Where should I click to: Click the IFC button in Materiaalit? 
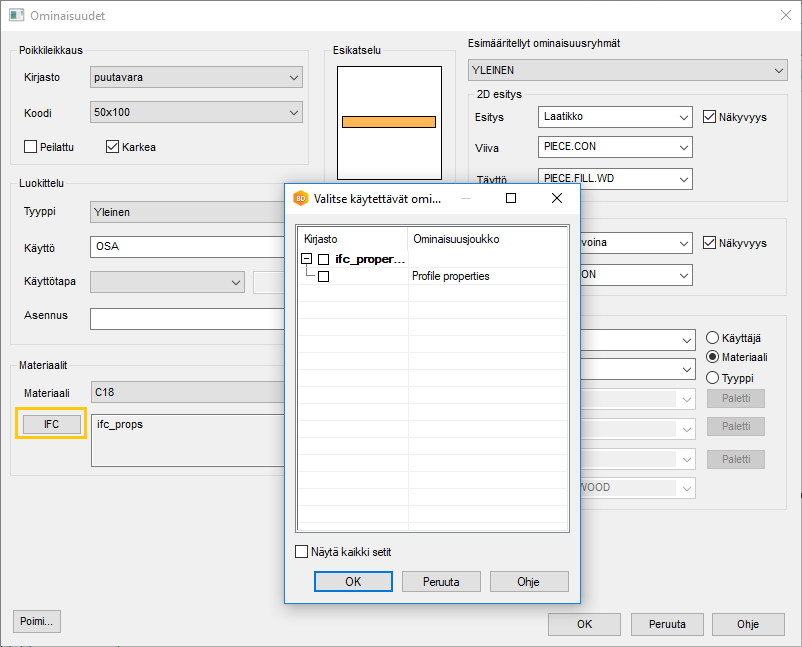(x=51, y=424)
